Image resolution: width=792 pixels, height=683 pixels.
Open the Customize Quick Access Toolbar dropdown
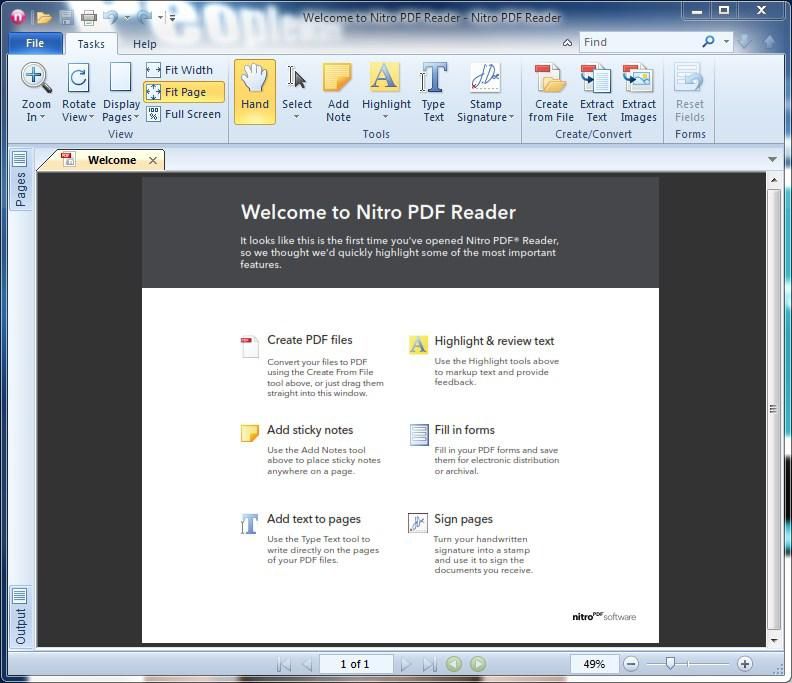(x=172, y=18)
